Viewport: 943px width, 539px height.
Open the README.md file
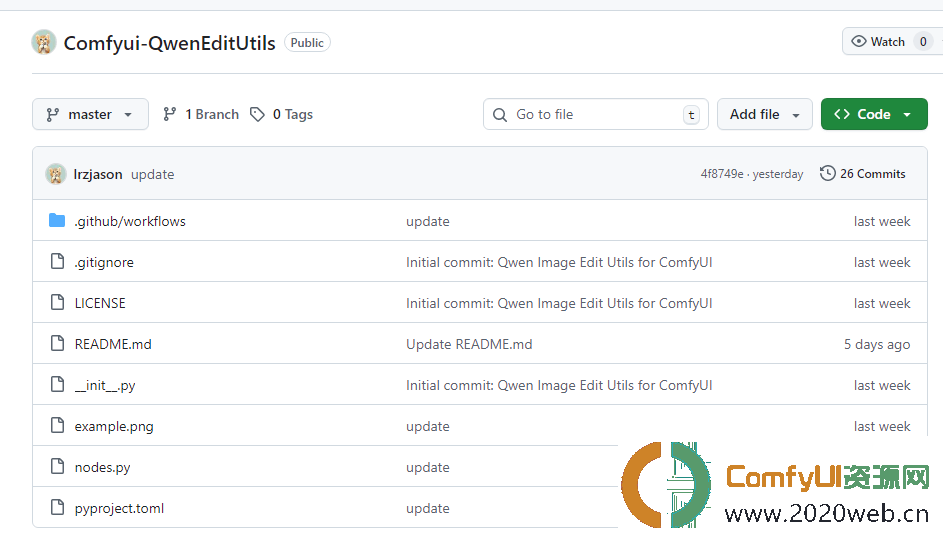(x=113, y=344)
